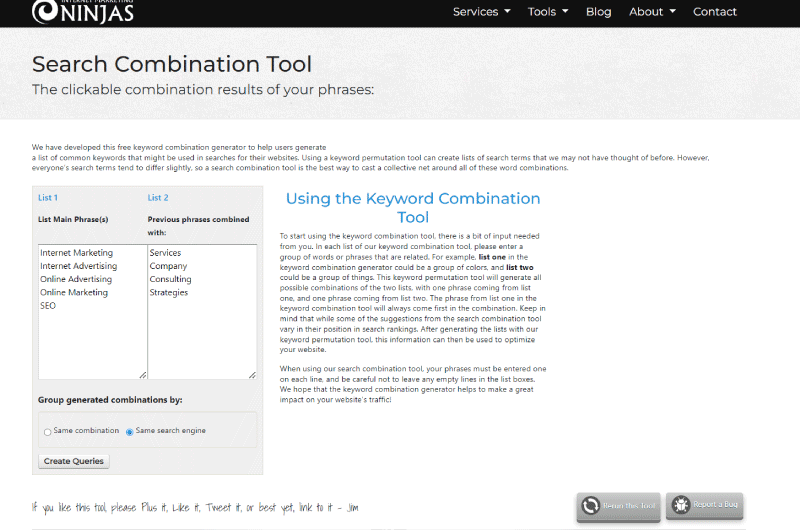800x530 pixels.
Task: Open the Contact page
Action: click(714, 12)
